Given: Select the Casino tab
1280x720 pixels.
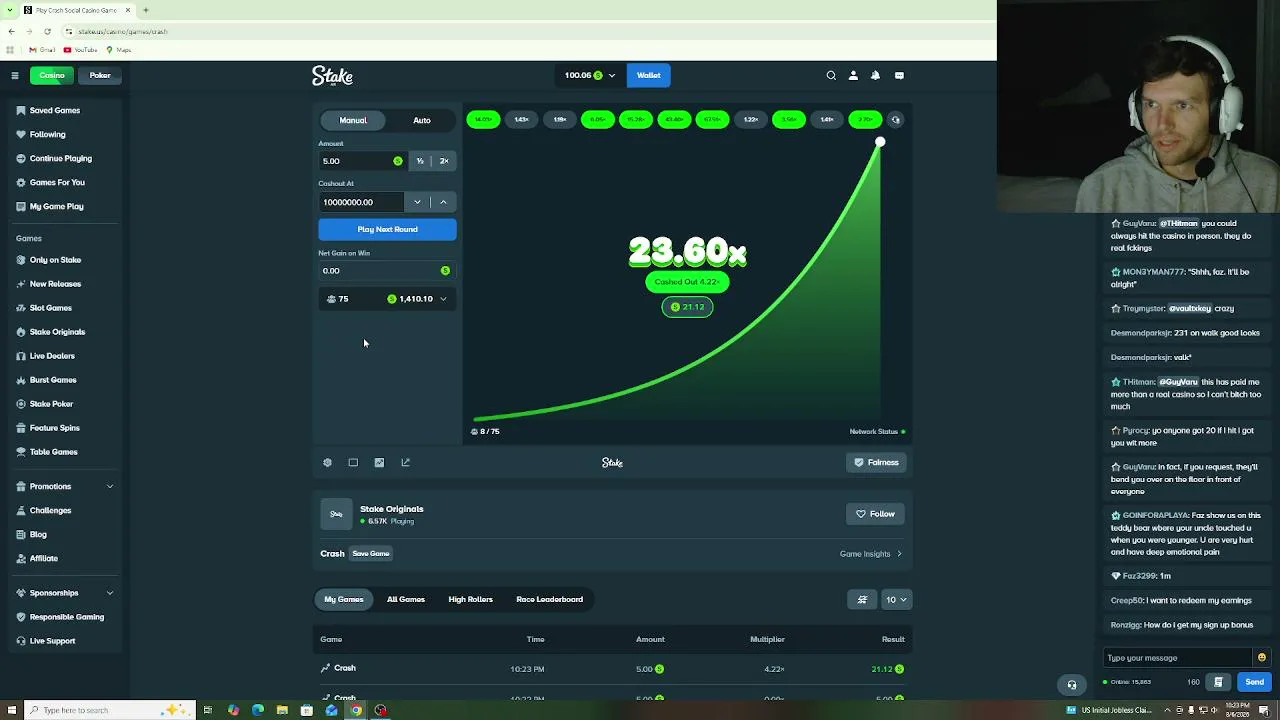Looking at the screenshot, I should pyautogui.click(x=52, y=75).
